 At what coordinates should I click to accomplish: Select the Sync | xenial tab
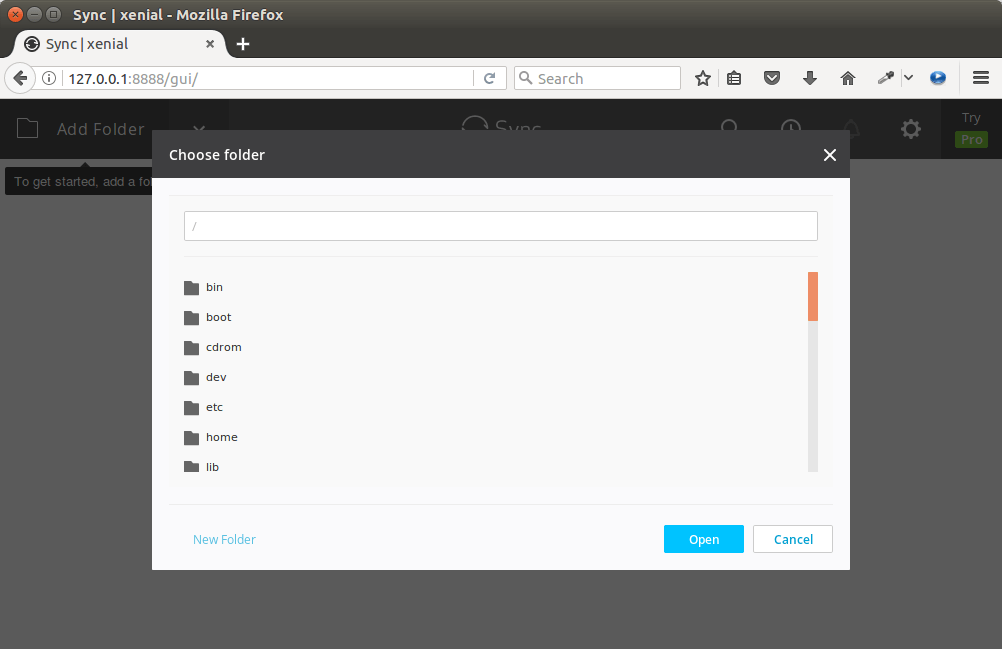[110, 44]
